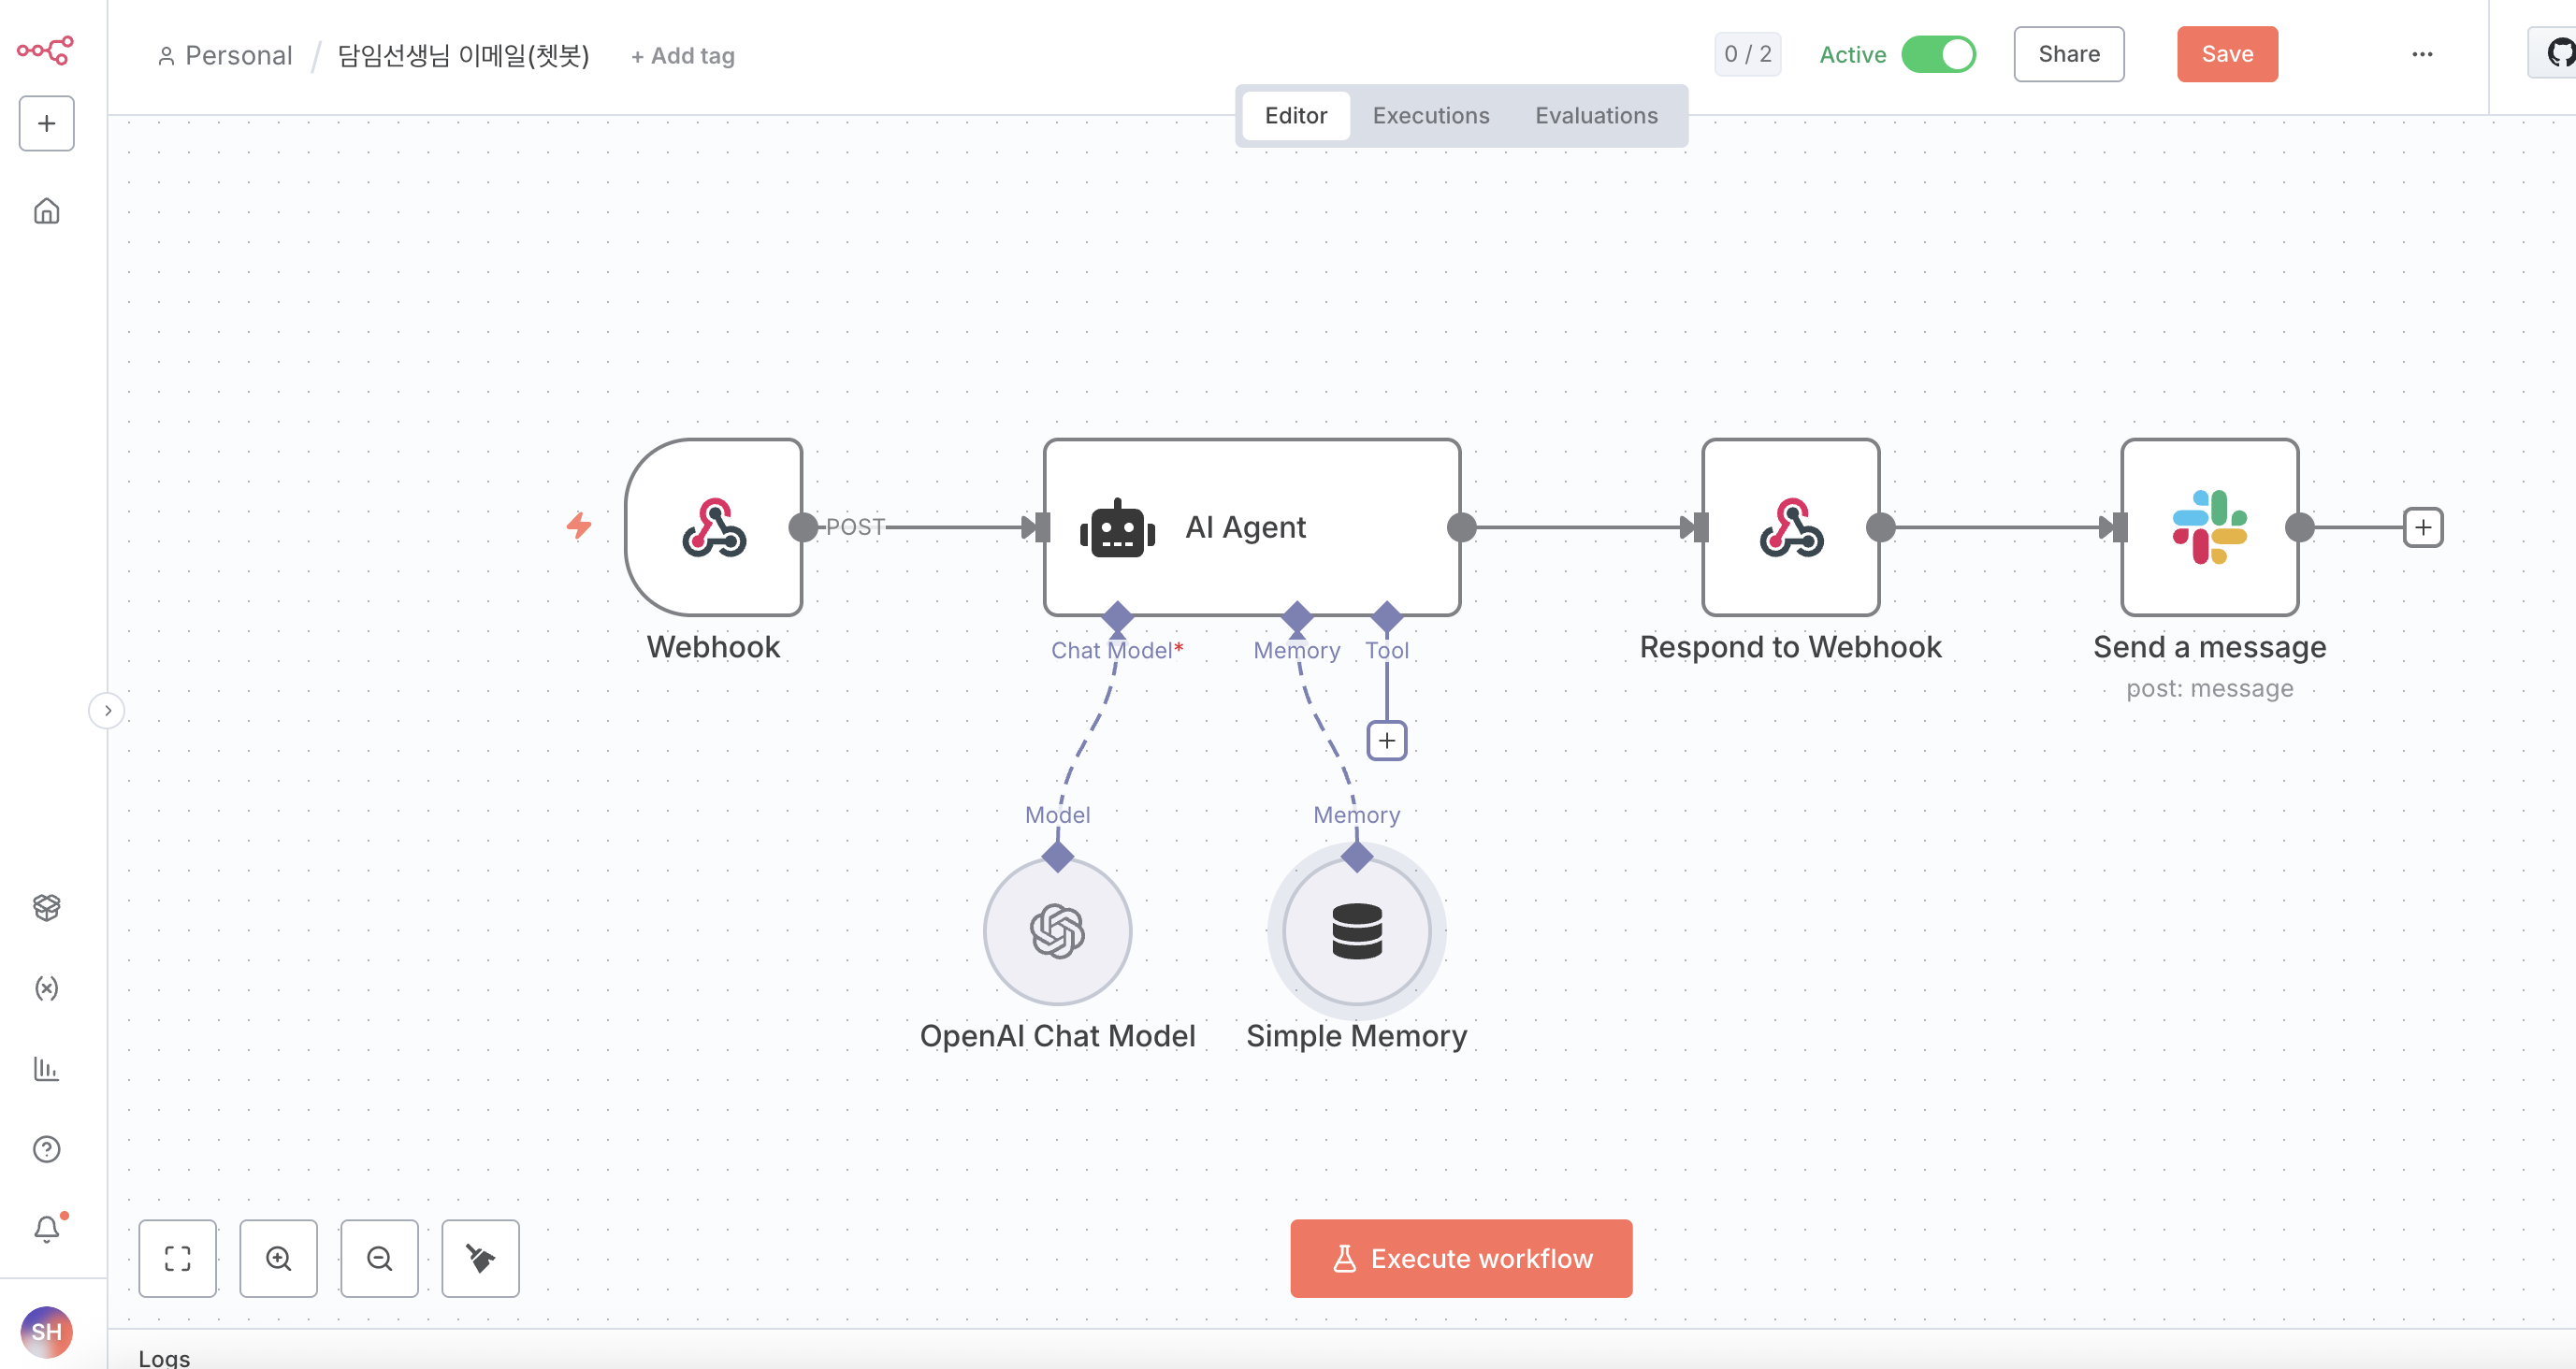Add a node after Send a message
The image size is (2576, 1369).
2423,527
